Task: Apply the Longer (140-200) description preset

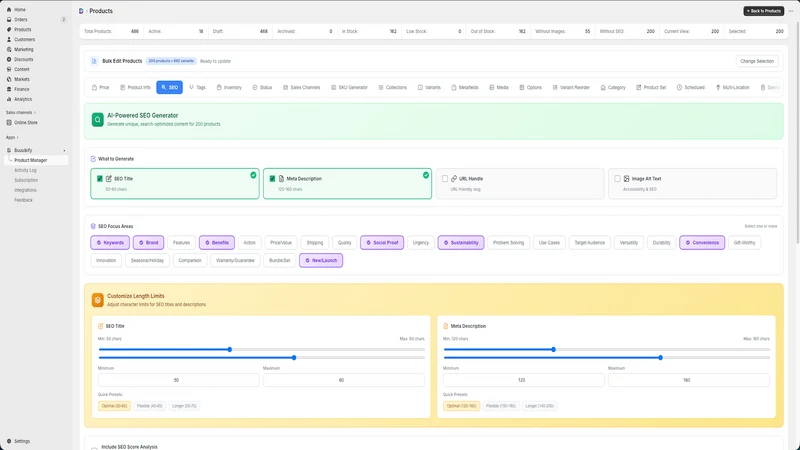Action: pos(539,406)
